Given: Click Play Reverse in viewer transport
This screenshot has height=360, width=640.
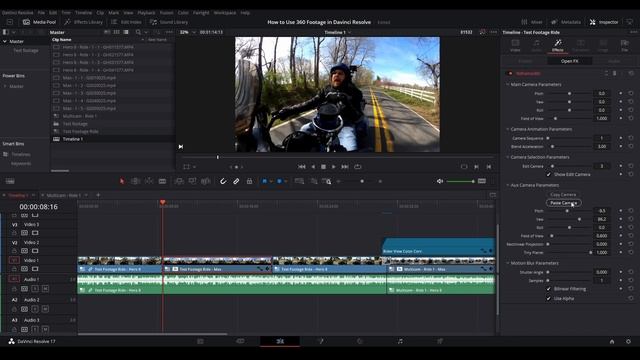Looking at the screenshot, I should point(313,167).
